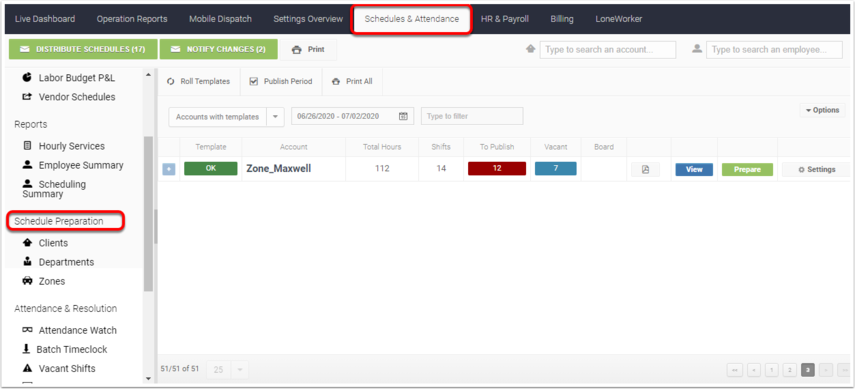
Task: Open HR & Payroll tab
Action: [x=505, y=19]
